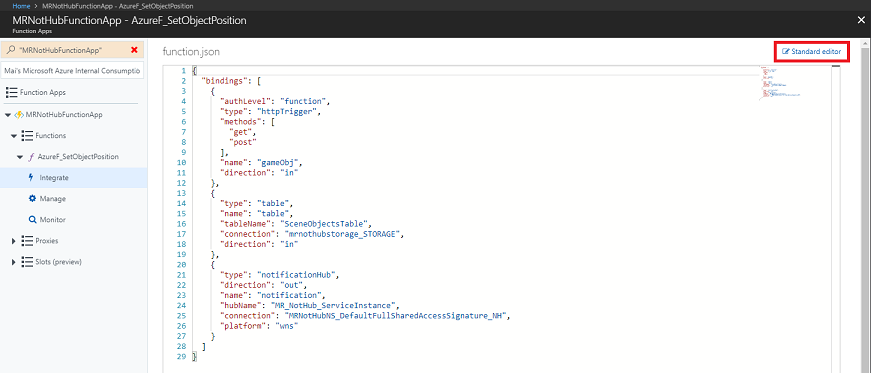871x373 pixels.
Task: Click the "httpTrigger" value
Action: (289, 112)
